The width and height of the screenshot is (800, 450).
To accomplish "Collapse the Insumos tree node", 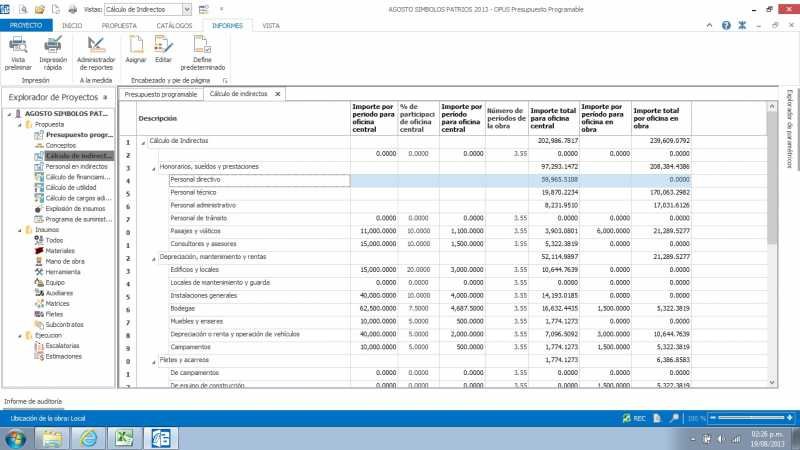I will (19, 229).
